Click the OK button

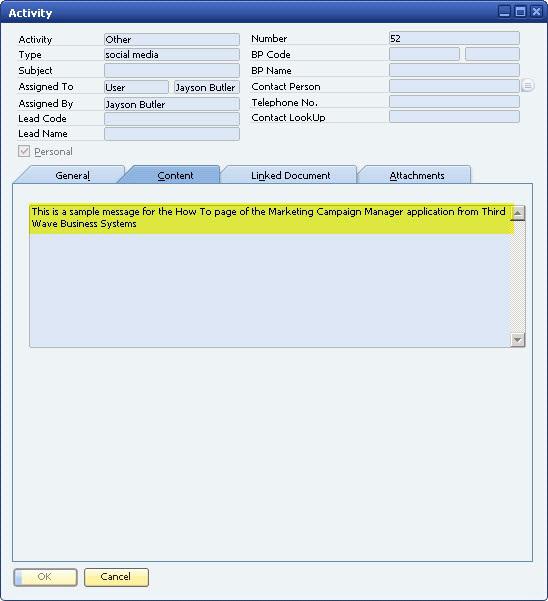coord(45,577)
